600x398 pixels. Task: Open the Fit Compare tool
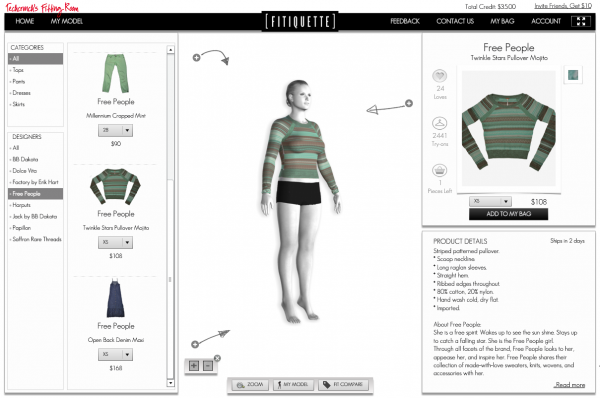coord(344,385)
